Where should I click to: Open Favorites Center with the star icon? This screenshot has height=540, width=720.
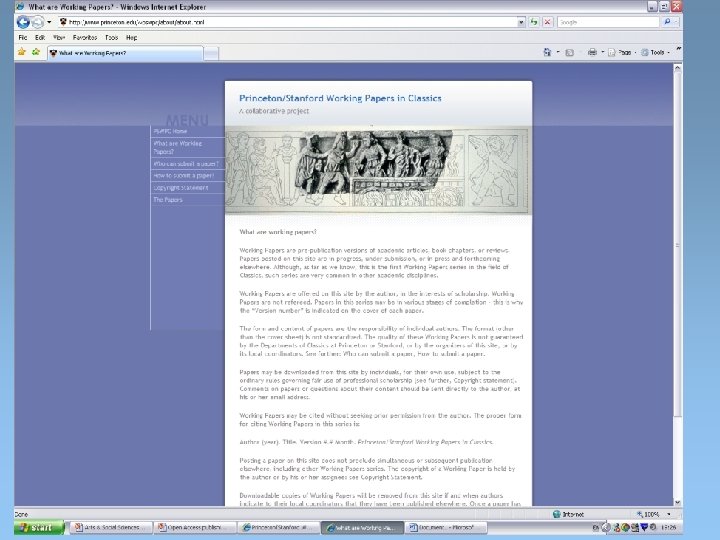coord(22,52)
